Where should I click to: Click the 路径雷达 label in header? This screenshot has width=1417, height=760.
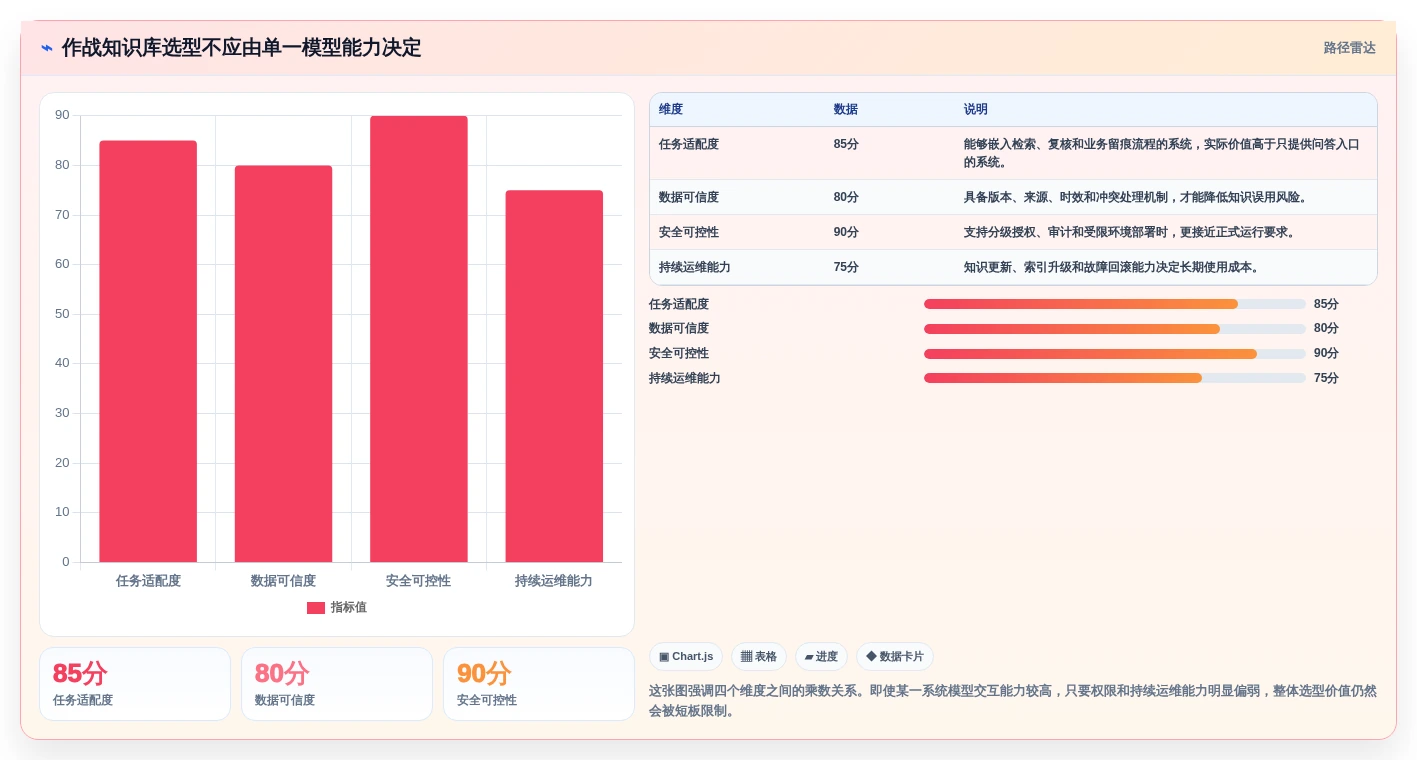pos(1349,48)
